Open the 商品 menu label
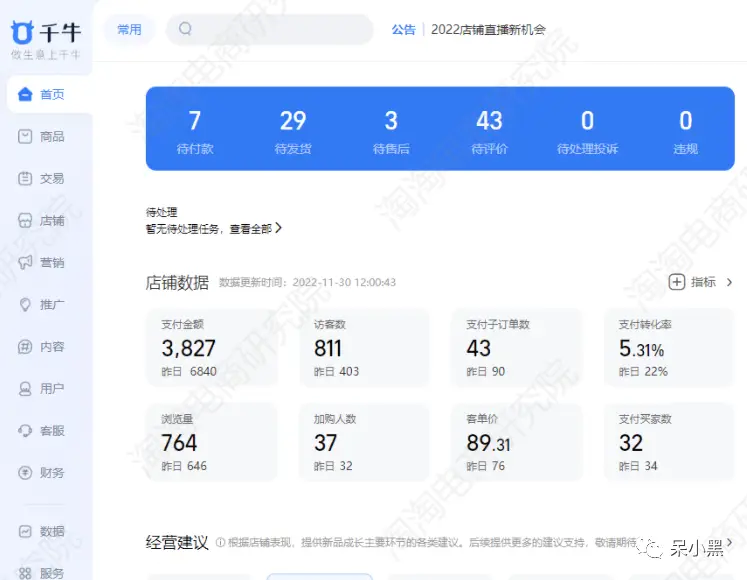Screen dimensions: 747x580 click(x=52, y=136)
